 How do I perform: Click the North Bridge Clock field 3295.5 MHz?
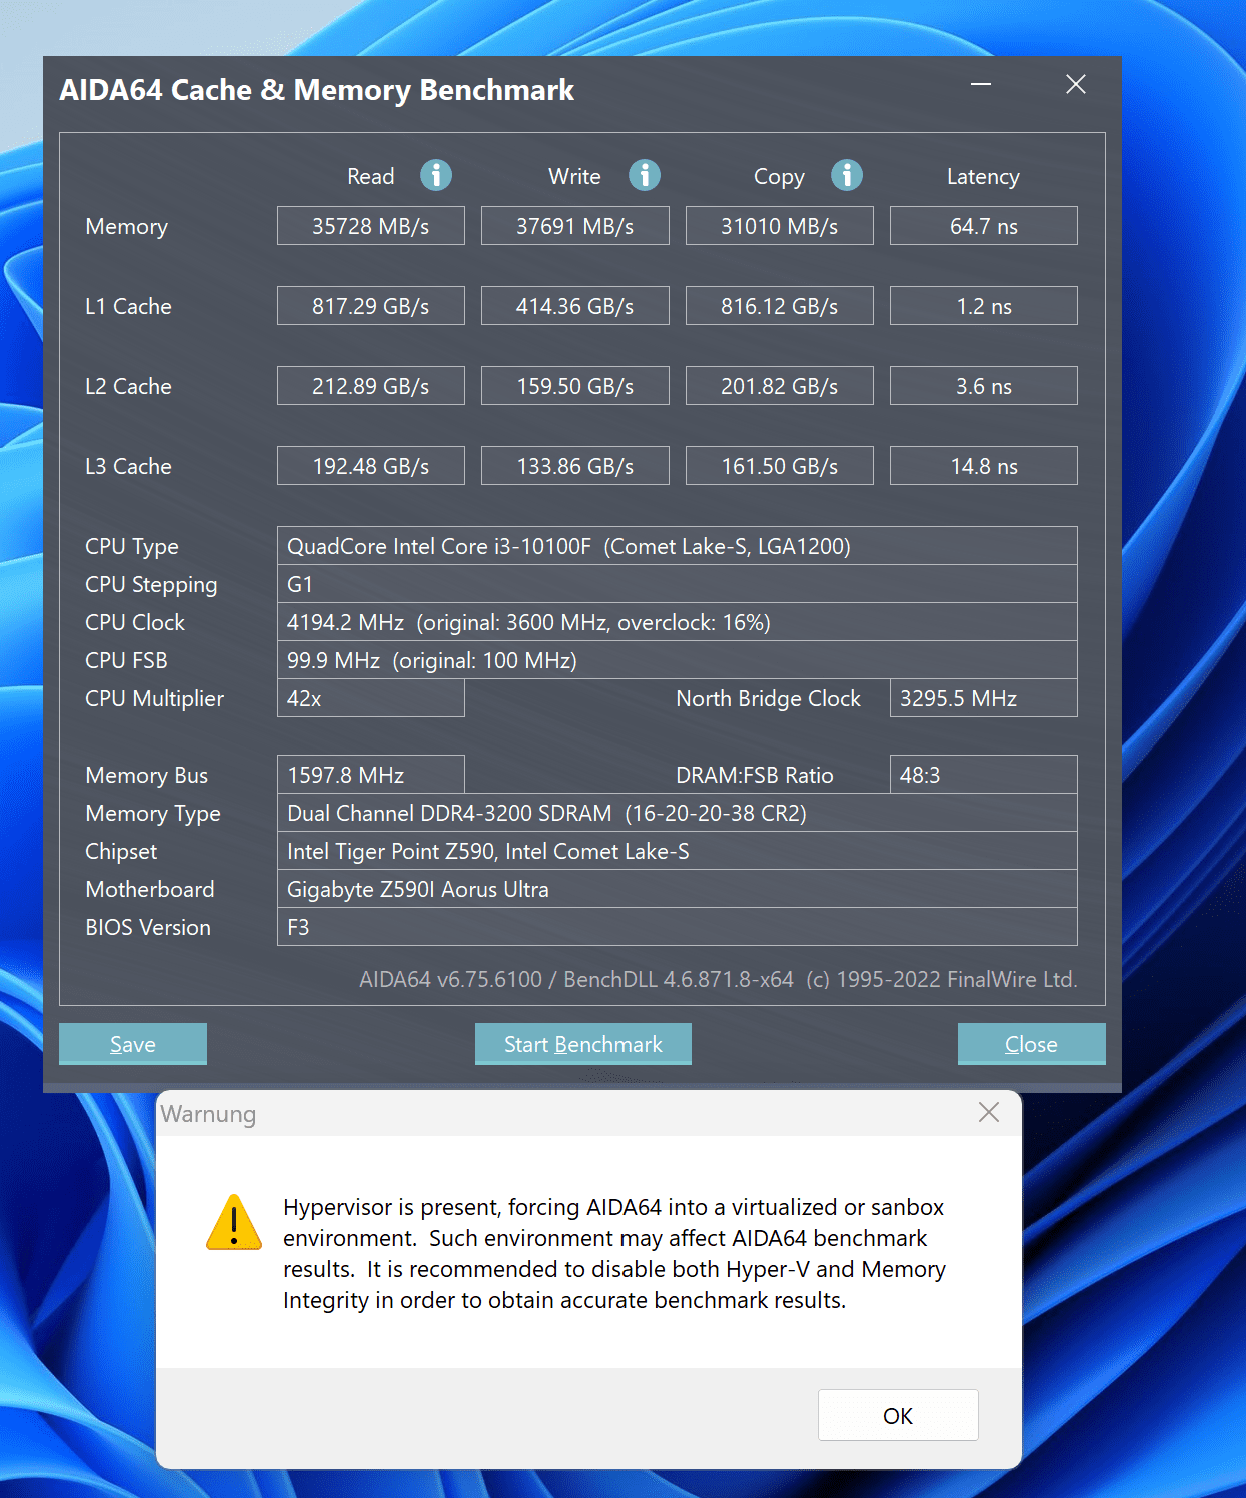pos(984,698)
